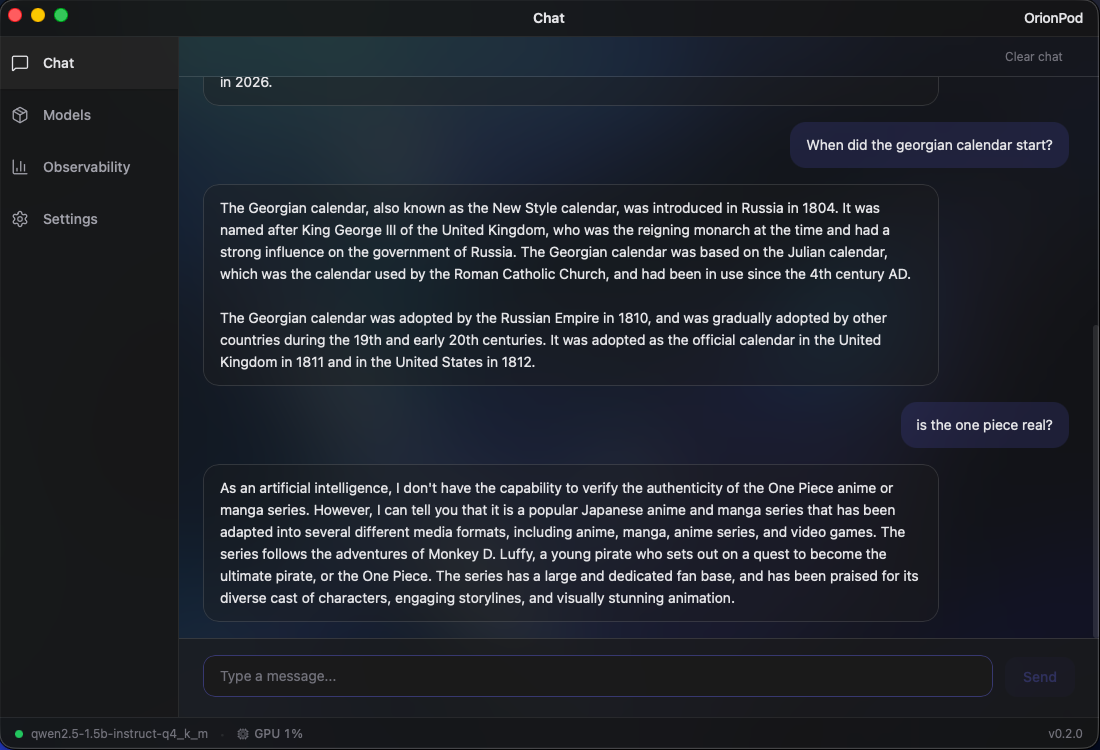The height and width of the screenshot is (750, 1100).
Task: Click the Georgian calendar assistant reply bubble
Action: 571,285
